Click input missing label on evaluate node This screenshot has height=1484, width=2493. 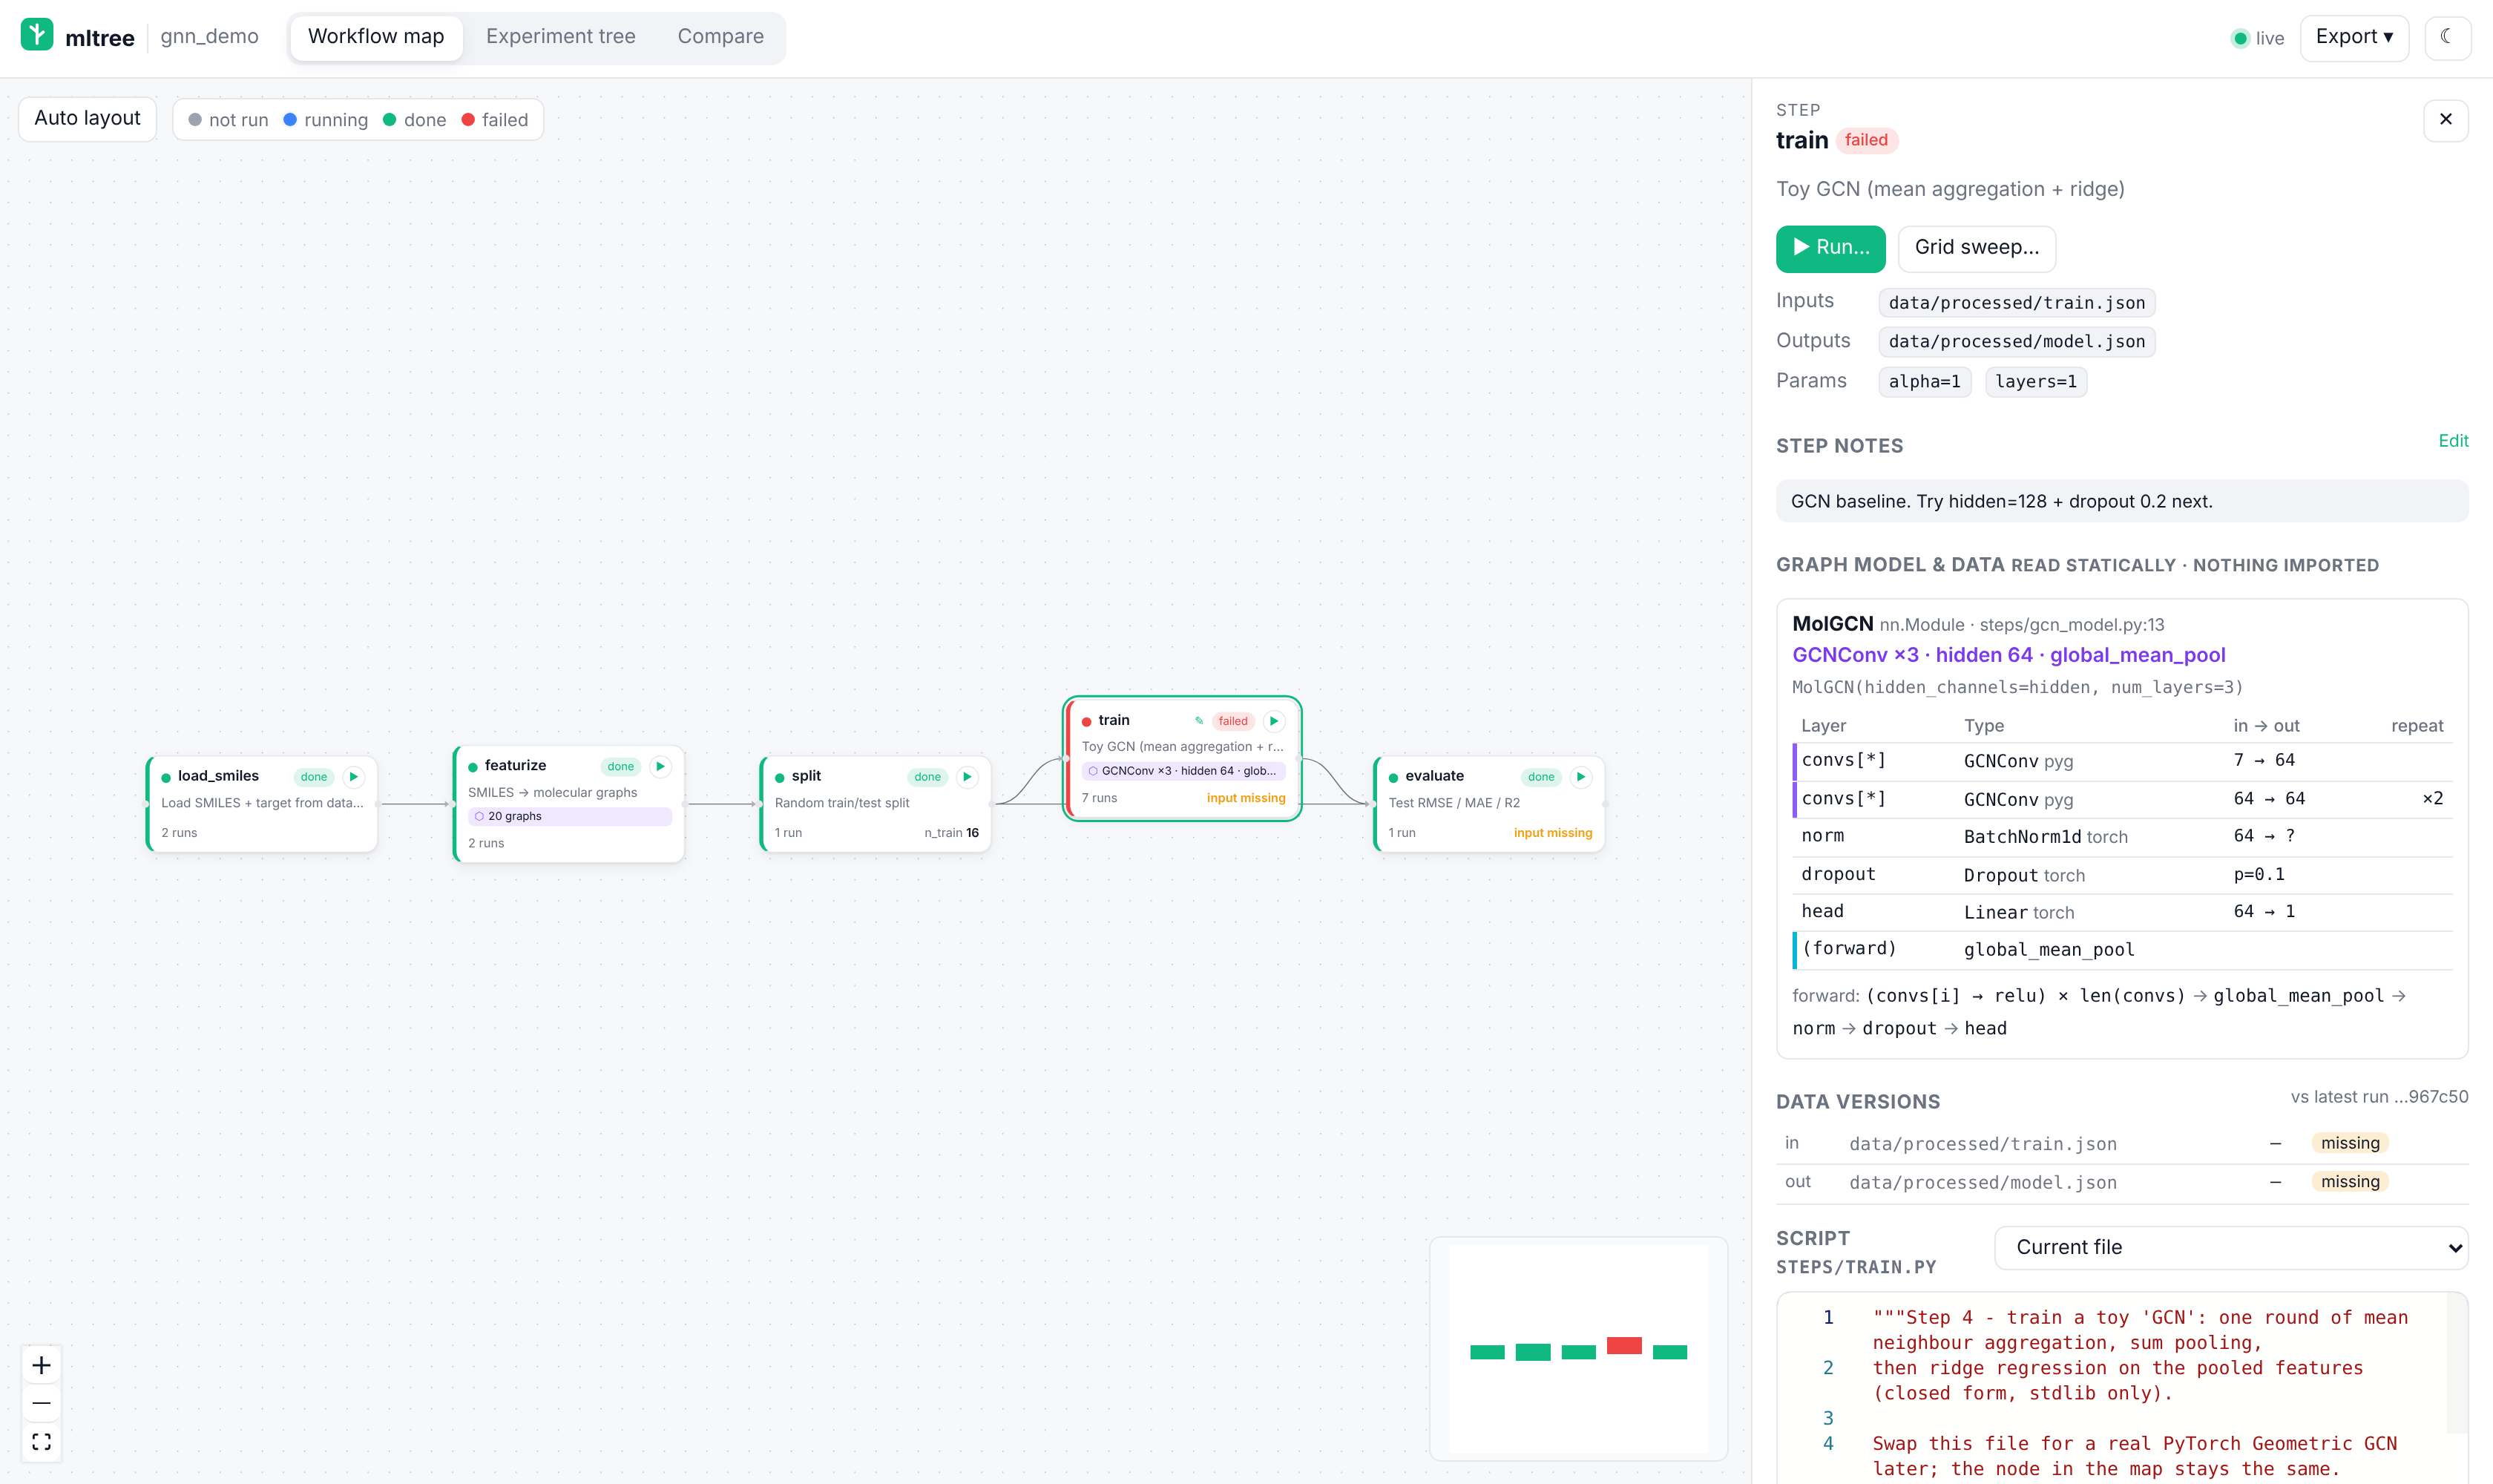tap(1553, 833)
